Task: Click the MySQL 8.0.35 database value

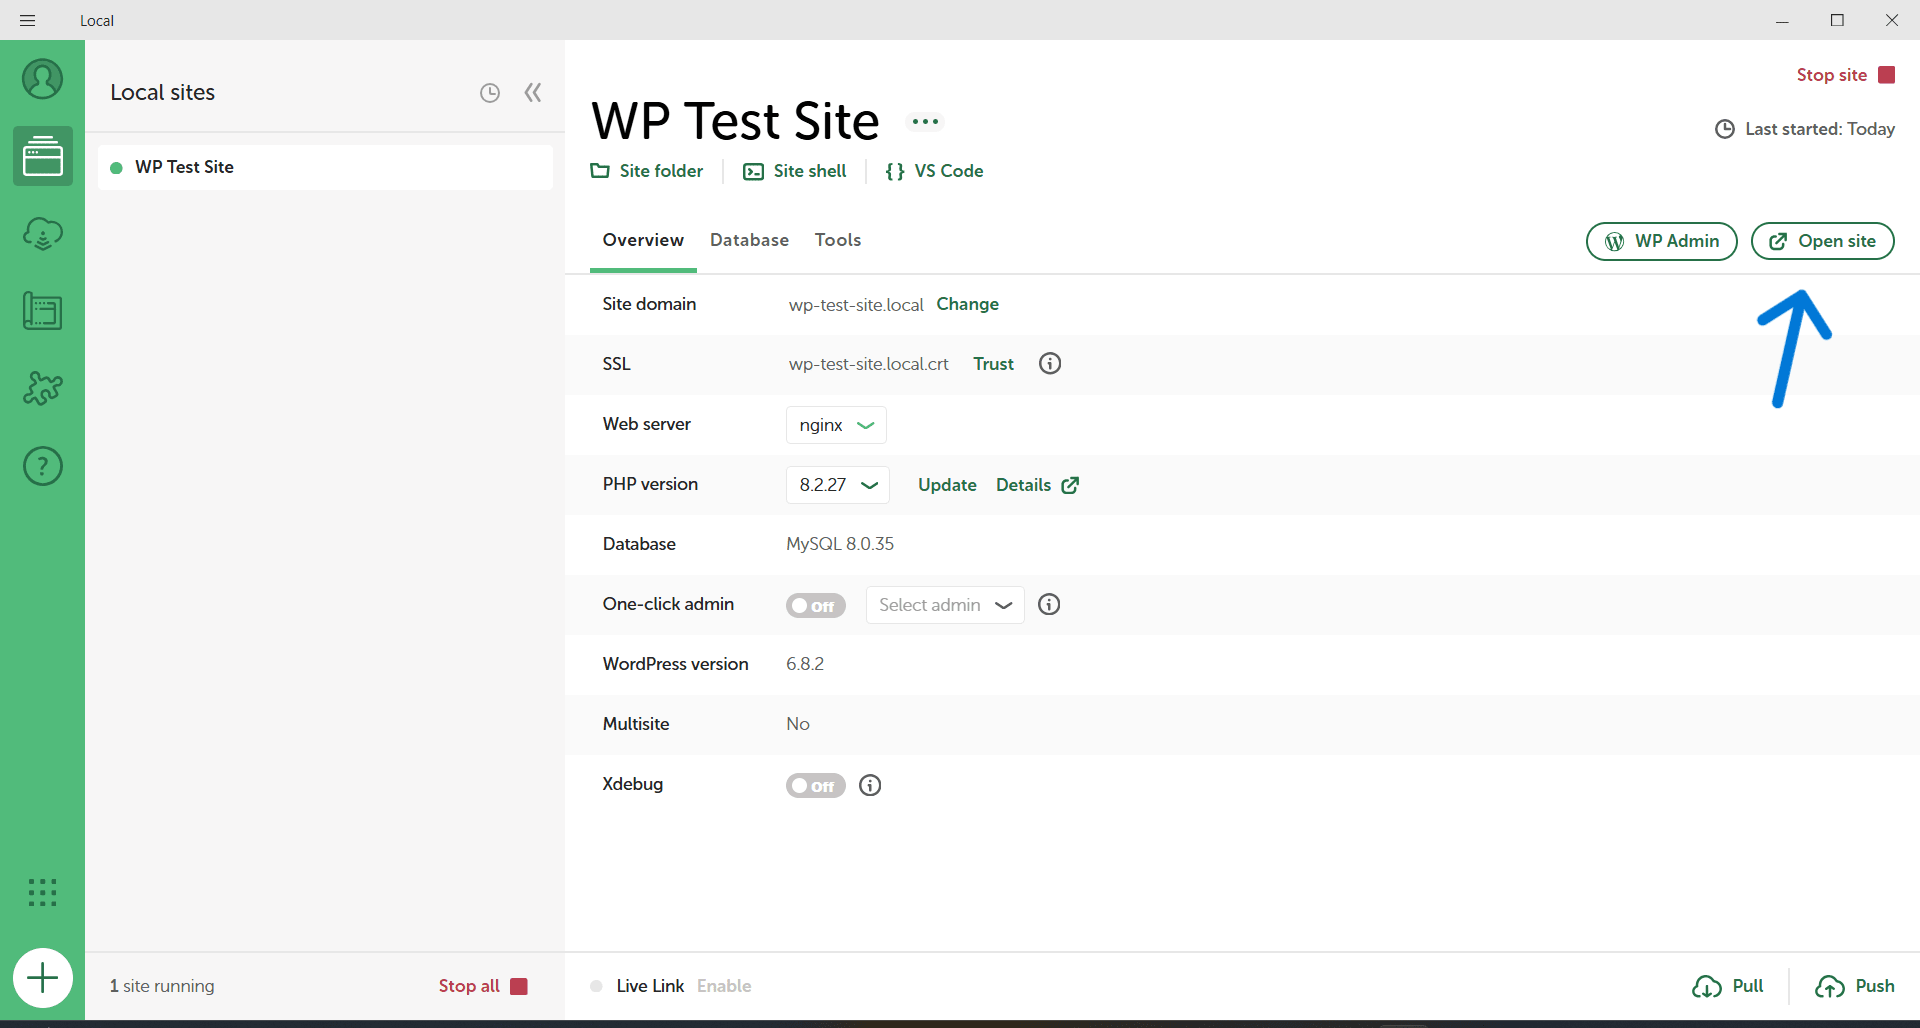Action: [x=840, y=544]
